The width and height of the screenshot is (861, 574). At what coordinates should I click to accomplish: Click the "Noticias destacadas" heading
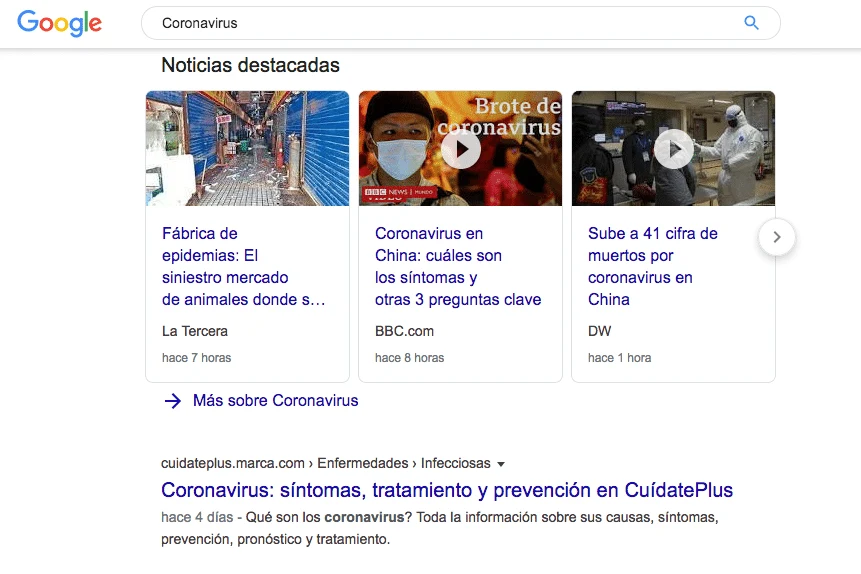pos(250,65)
